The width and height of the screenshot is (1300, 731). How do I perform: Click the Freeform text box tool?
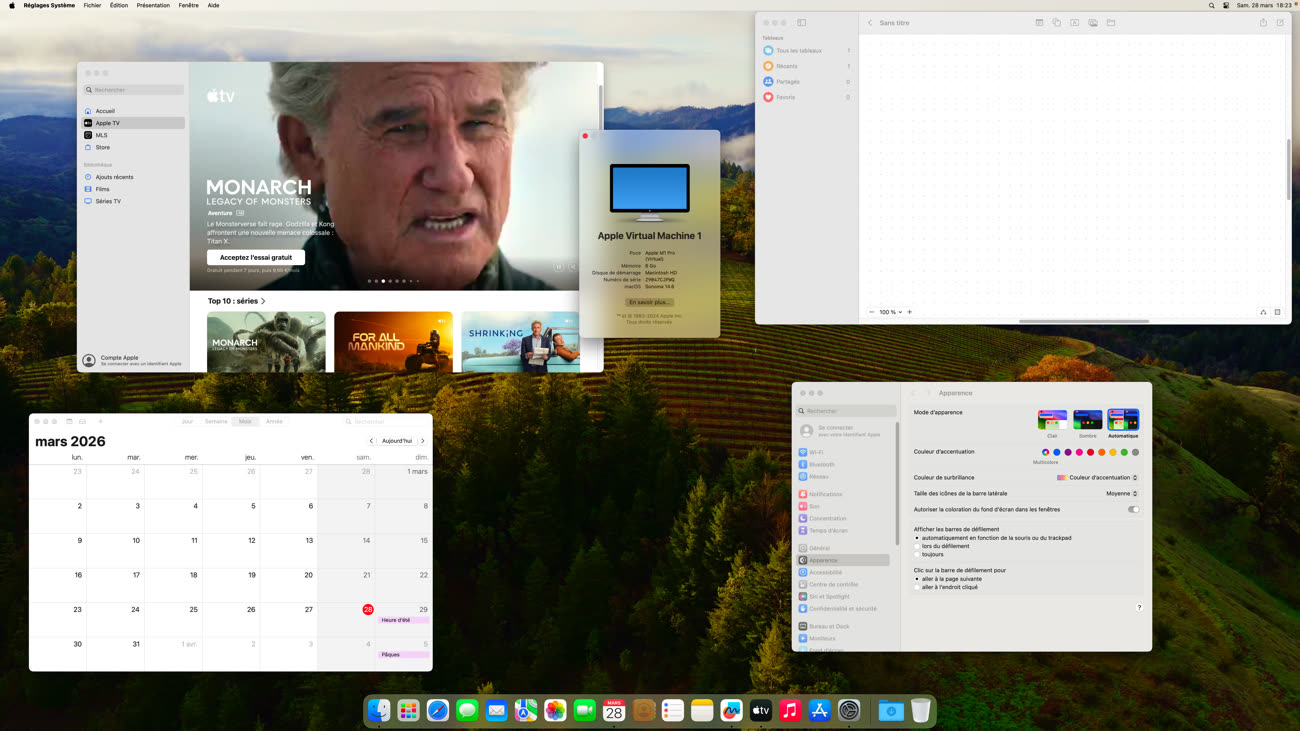(1075, 23)
